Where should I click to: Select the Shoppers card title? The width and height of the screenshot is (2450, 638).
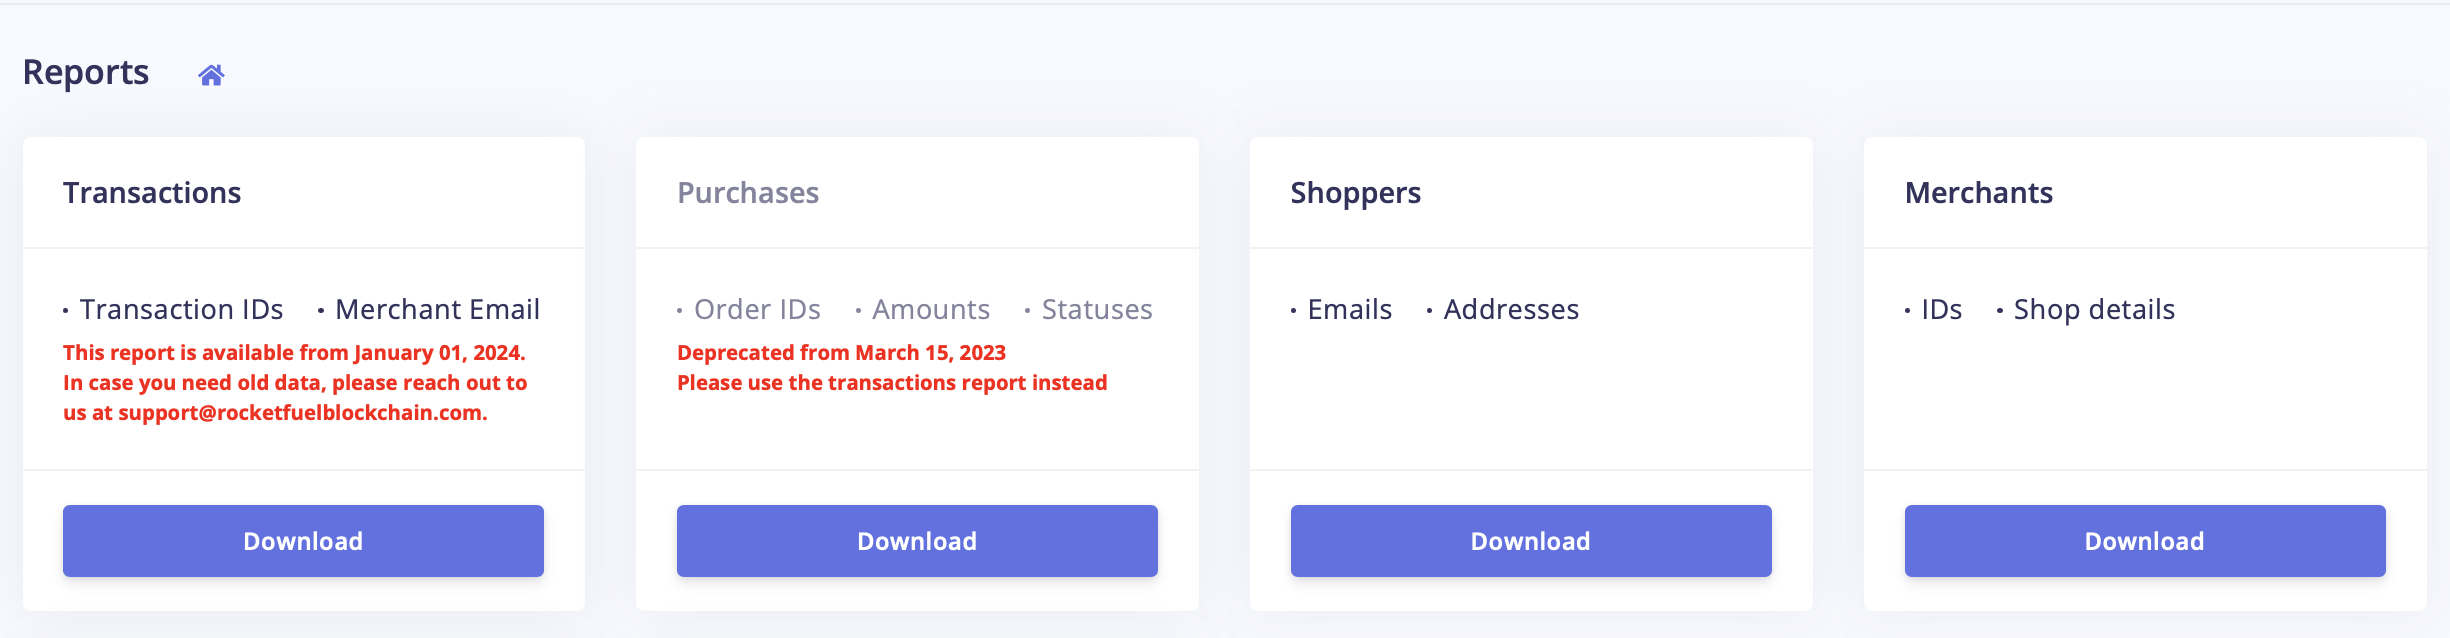[x=1355, y=193]
